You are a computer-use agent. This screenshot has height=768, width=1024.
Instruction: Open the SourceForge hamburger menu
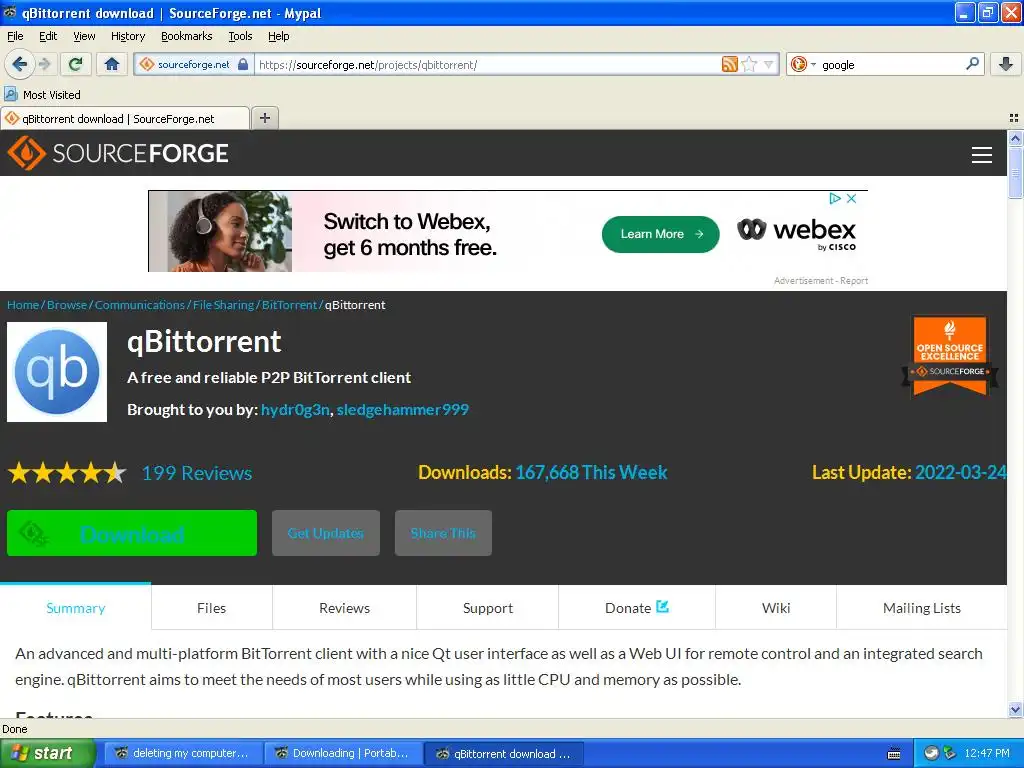coord(982,155)
